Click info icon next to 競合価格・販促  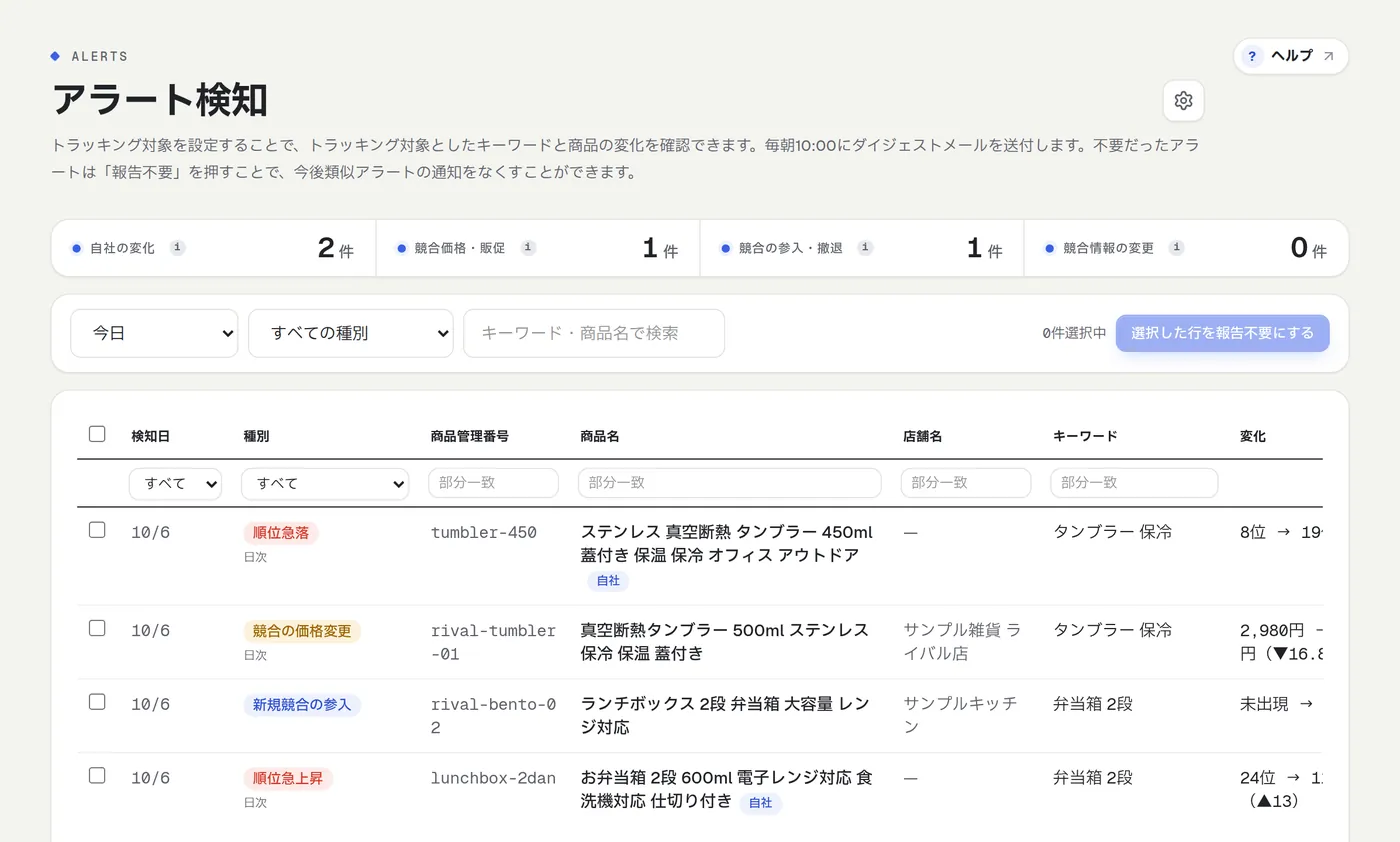coord(528,248)
